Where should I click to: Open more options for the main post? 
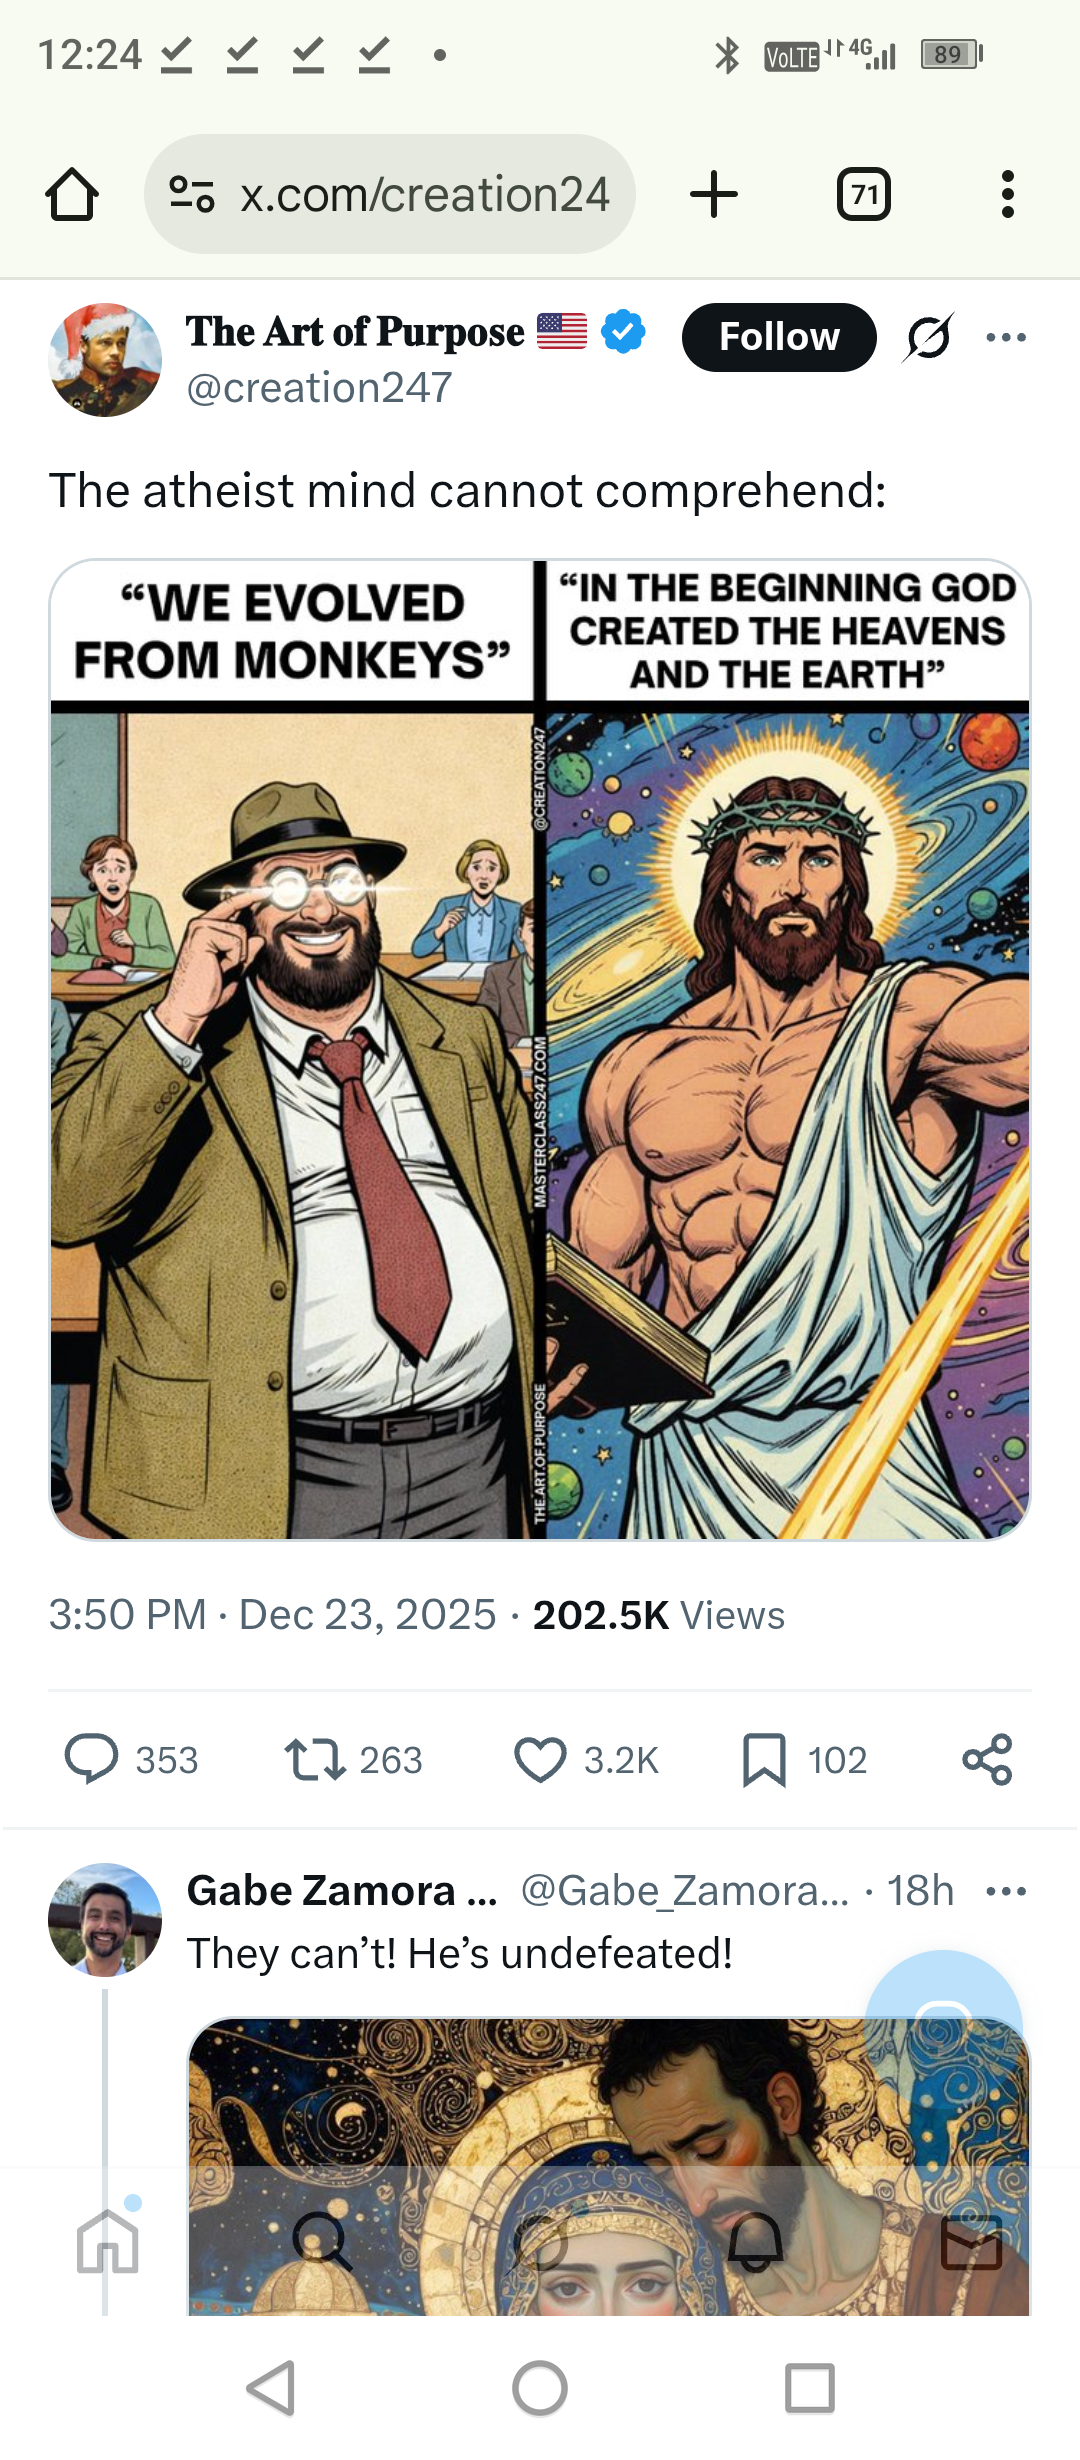[x=1005, y=337]
